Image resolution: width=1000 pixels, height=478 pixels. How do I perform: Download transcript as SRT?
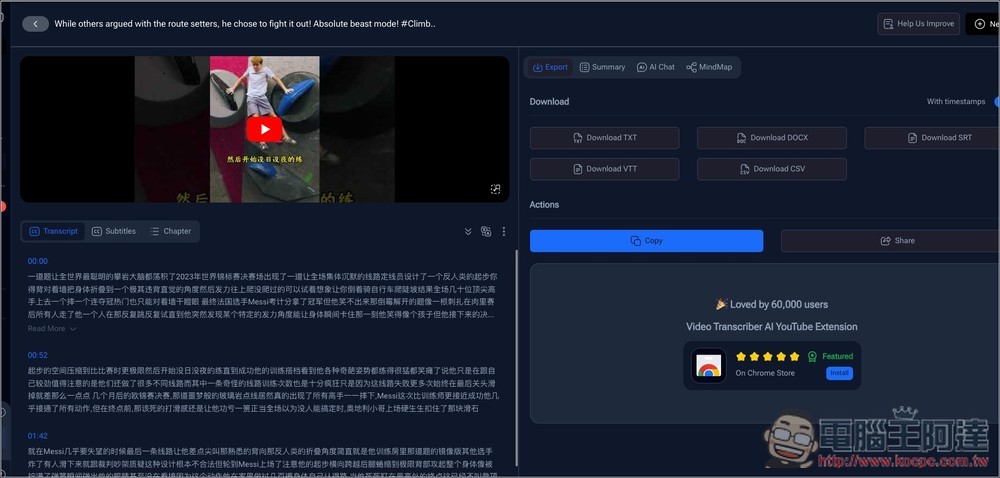click(932, 138)
